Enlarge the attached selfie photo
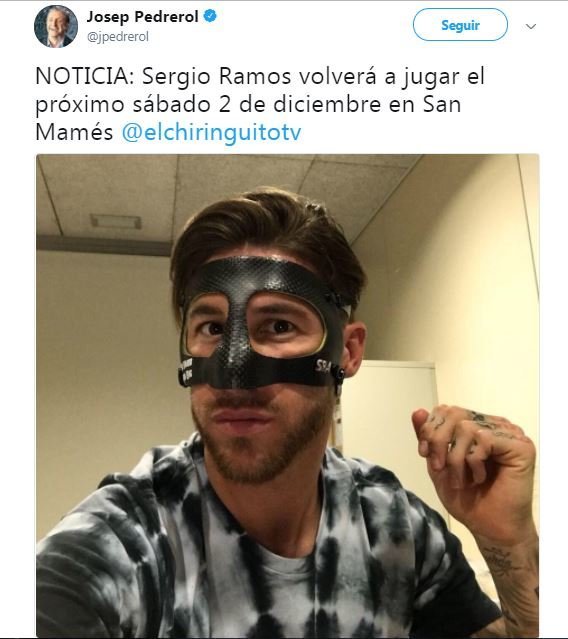 tap(288, 394)
